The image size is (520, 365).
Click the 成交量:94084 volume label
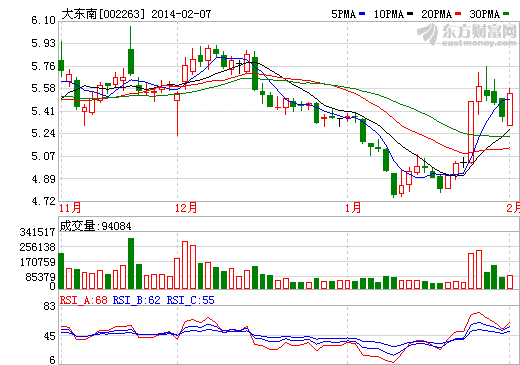click(x=96, y=226)
